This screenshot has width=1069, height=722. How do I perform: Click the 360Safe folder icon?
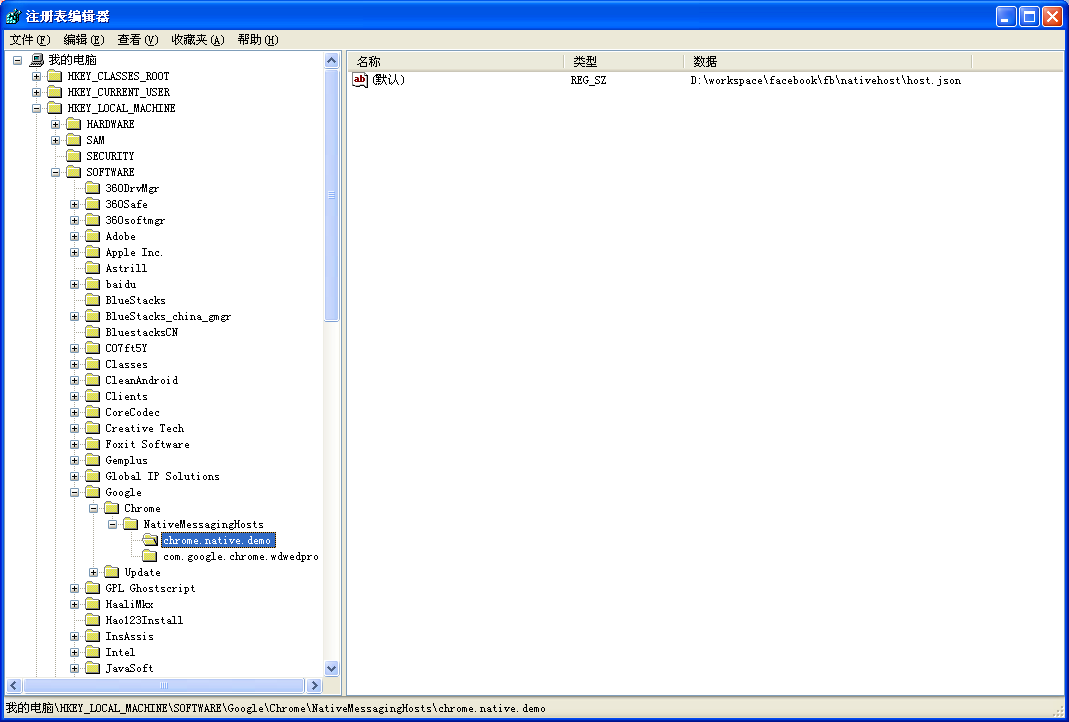pyautogui.click(x=93, y=205)
